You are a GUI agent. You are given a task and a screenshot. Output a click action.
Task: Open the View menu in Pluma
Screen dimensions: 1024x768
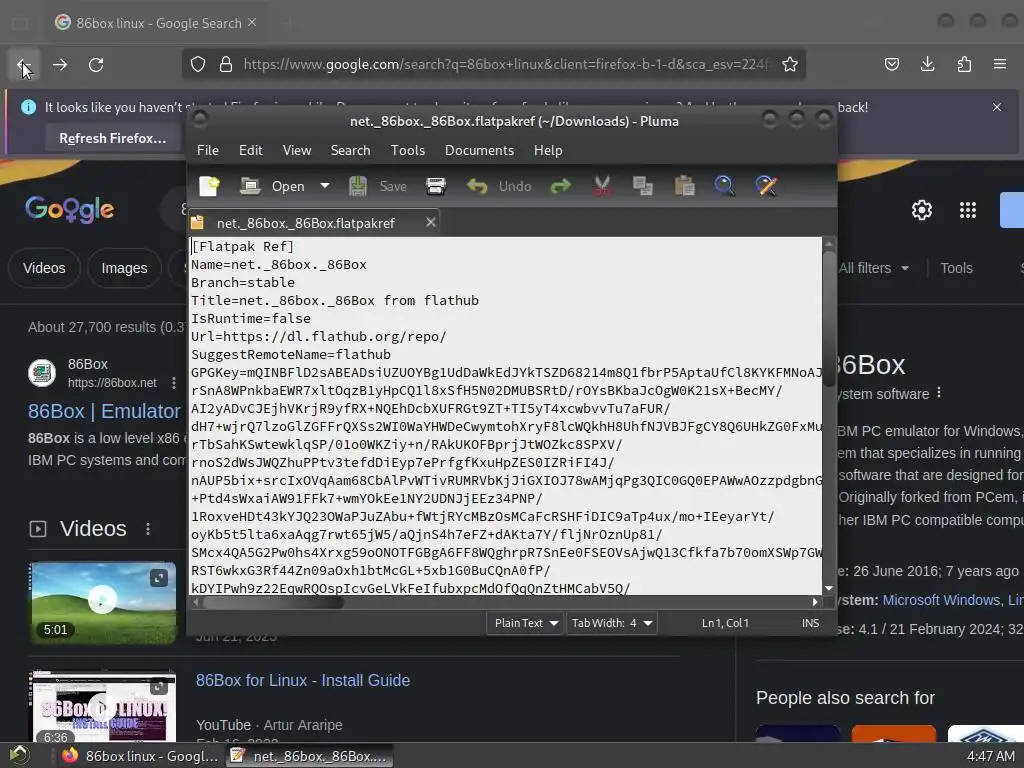pyautogui.click(x=296, y=150)
